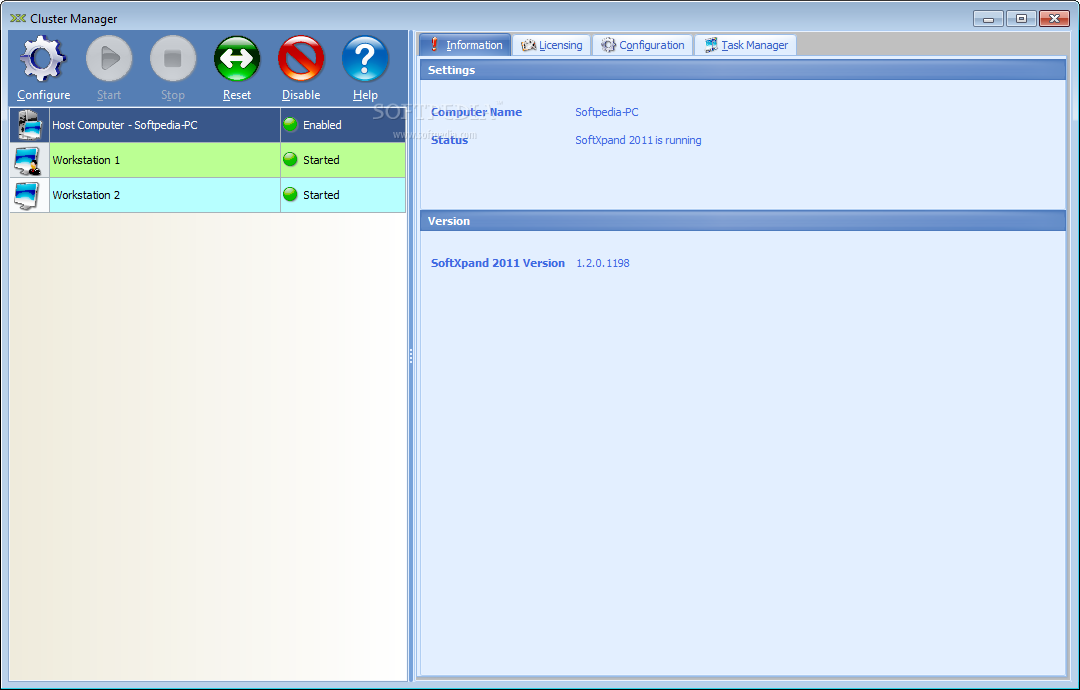Image resolution: width=1080 pixels, height=690 pixels.
Task: Click the Enabled status text
Action: tap(322, 125)
